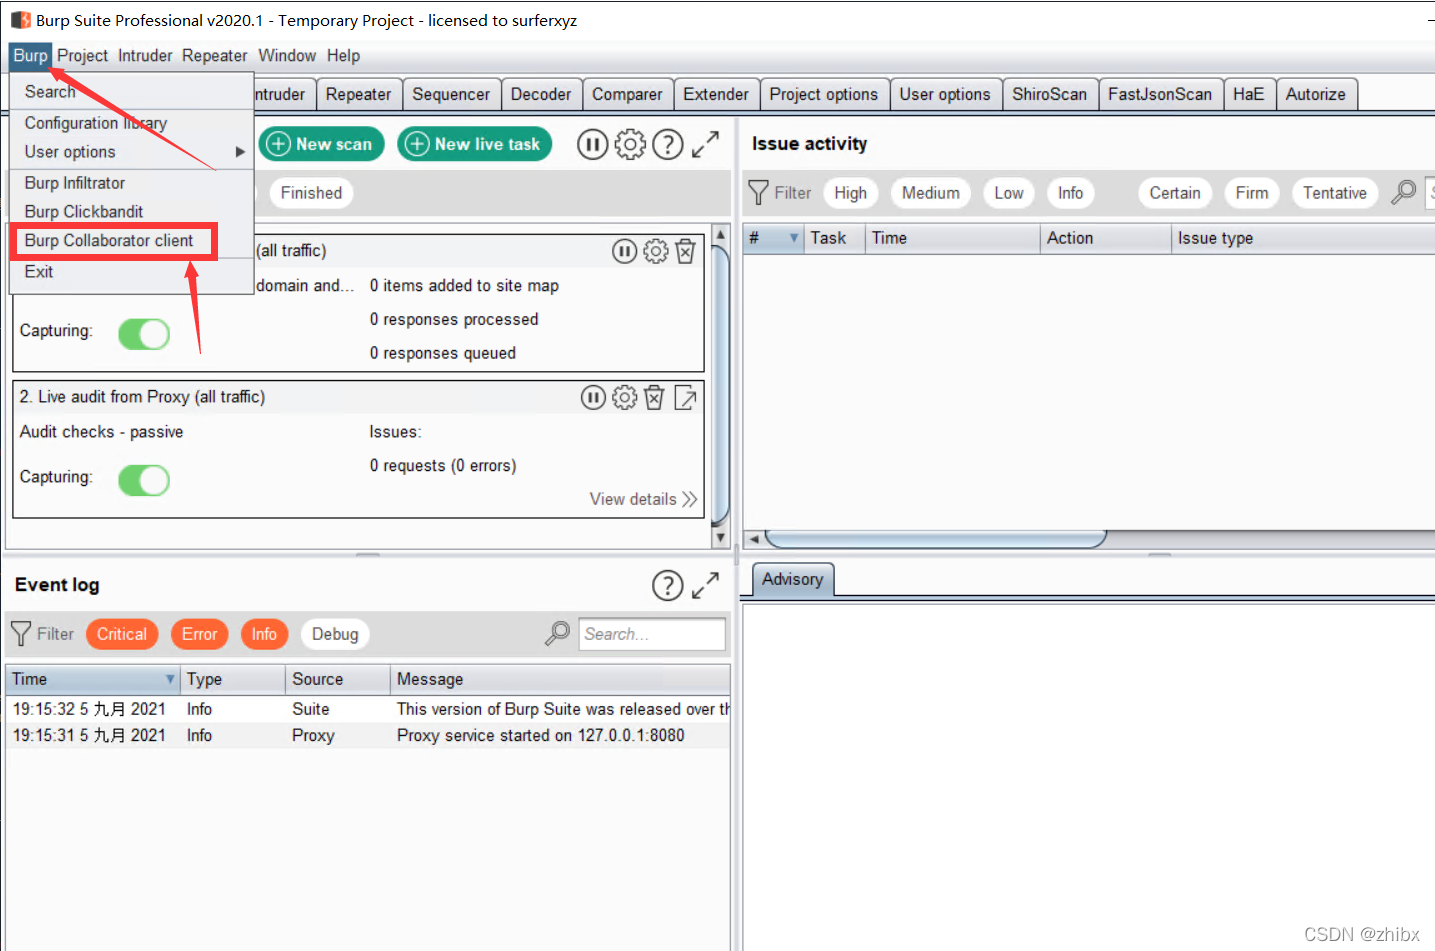Delete the live passive crawl task

click(685, 251)
